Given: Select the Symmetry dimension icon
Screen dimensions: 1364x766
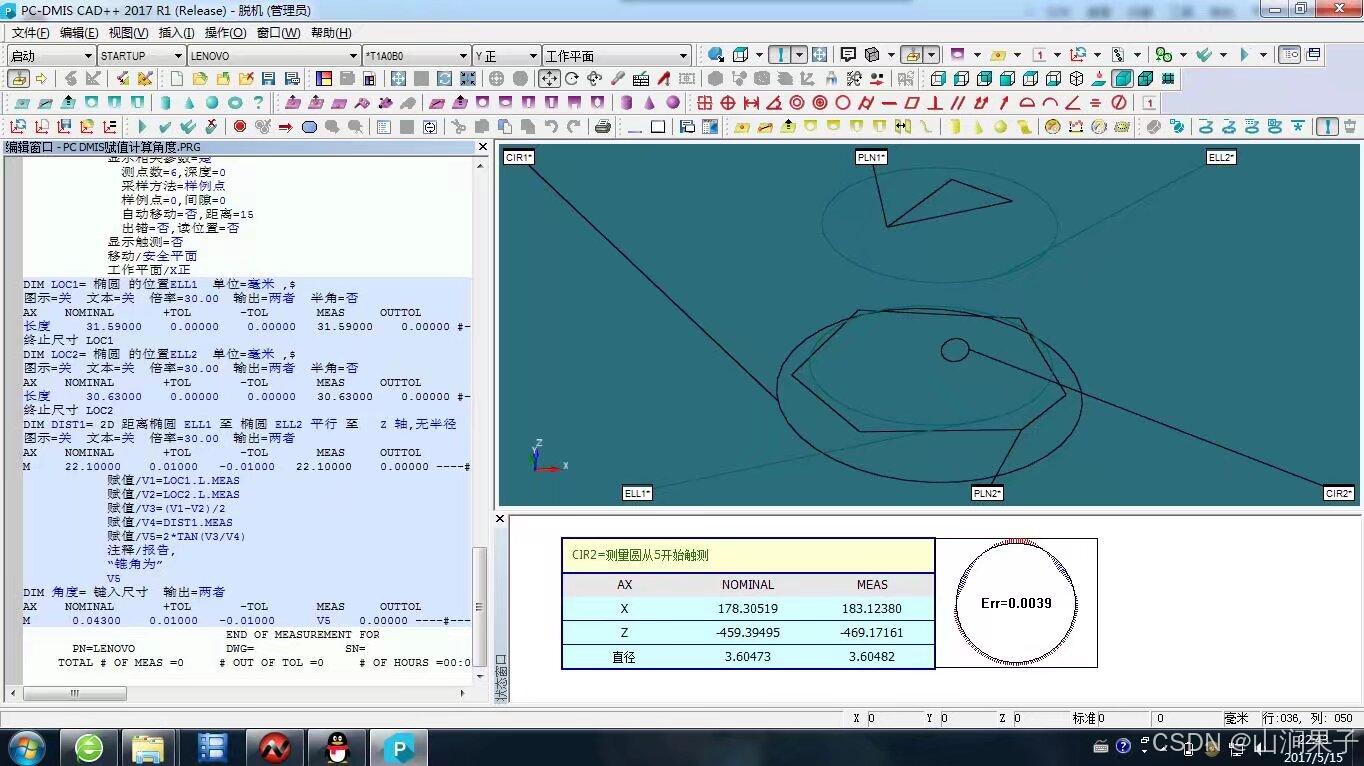Looking at the screenshot, I should click(x=1096, y=103).
